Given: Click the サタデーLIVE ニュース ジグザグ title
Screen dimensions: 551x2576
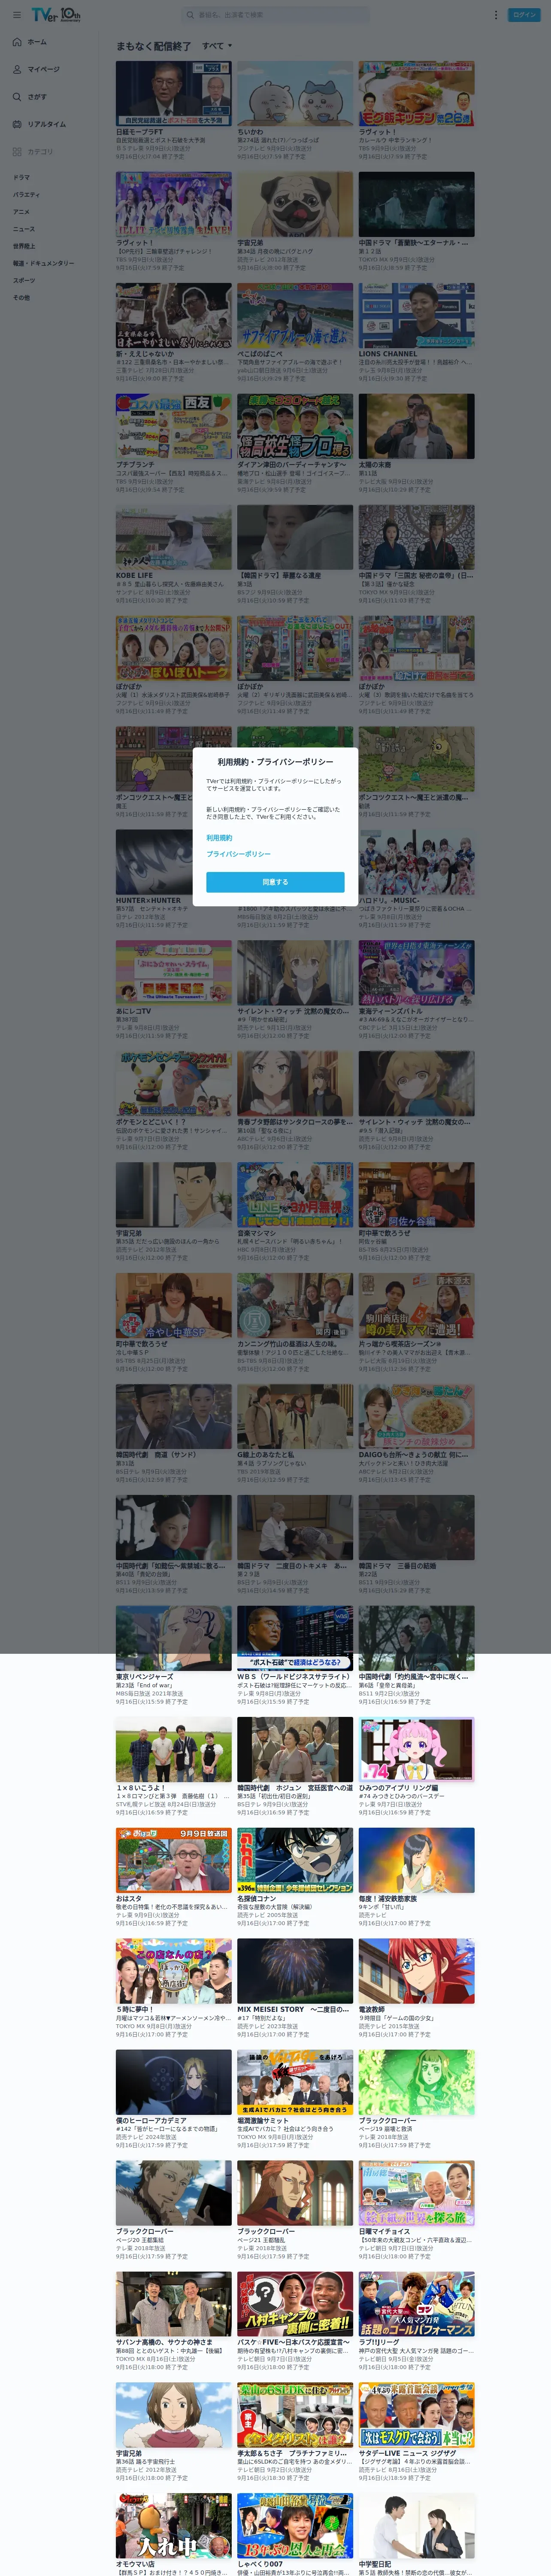Looking at the screenshot, I should point(407,2453).
